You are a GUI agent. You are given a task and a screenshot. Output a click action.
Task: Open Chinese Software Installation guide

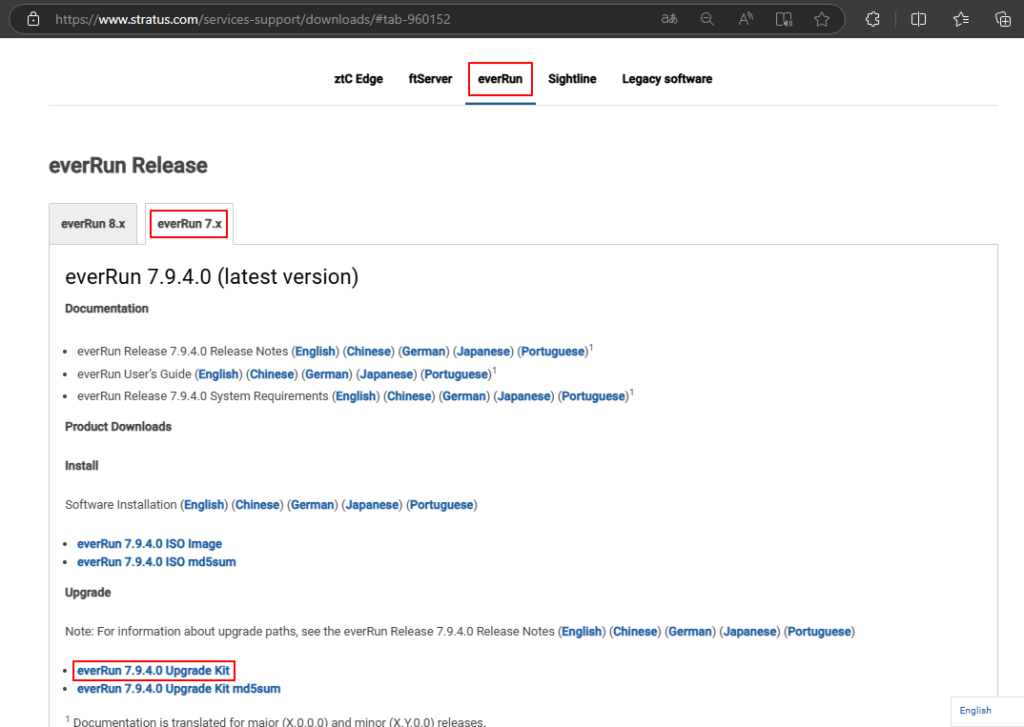pyautogui.click(x=257, y=505)
